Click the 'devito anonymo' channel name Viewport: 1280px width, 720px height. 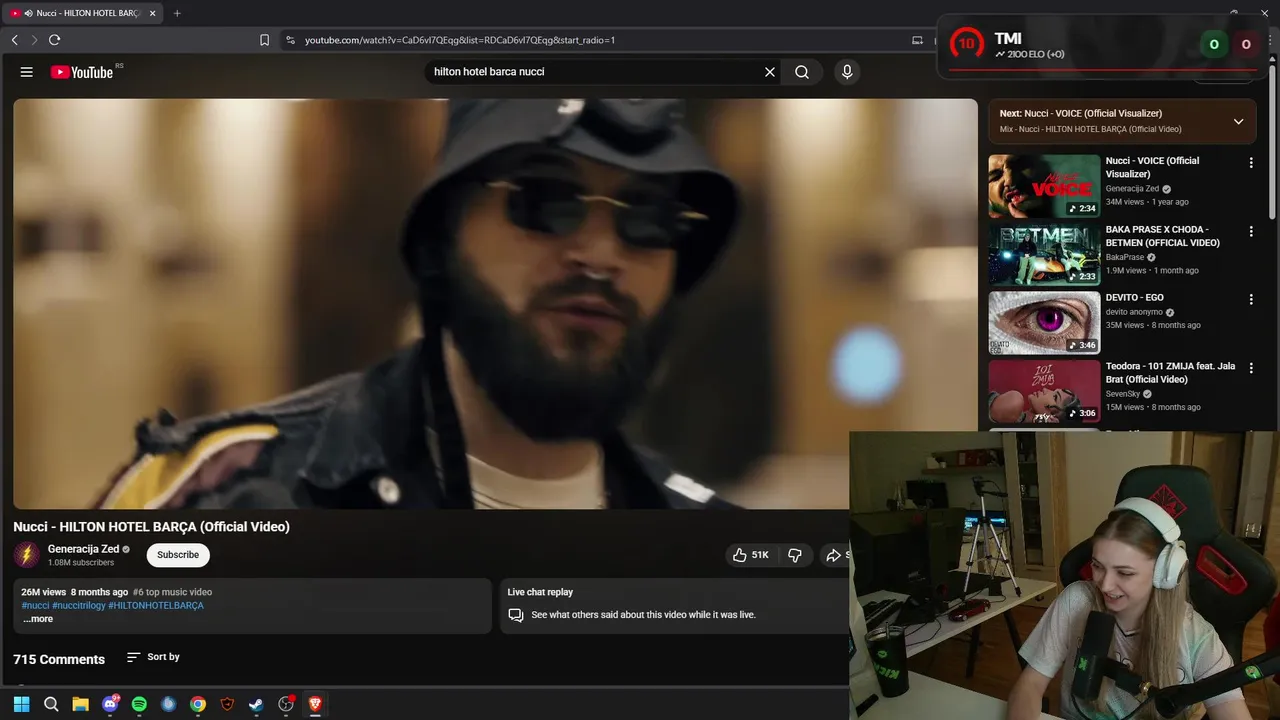(x=1134, y=312)
